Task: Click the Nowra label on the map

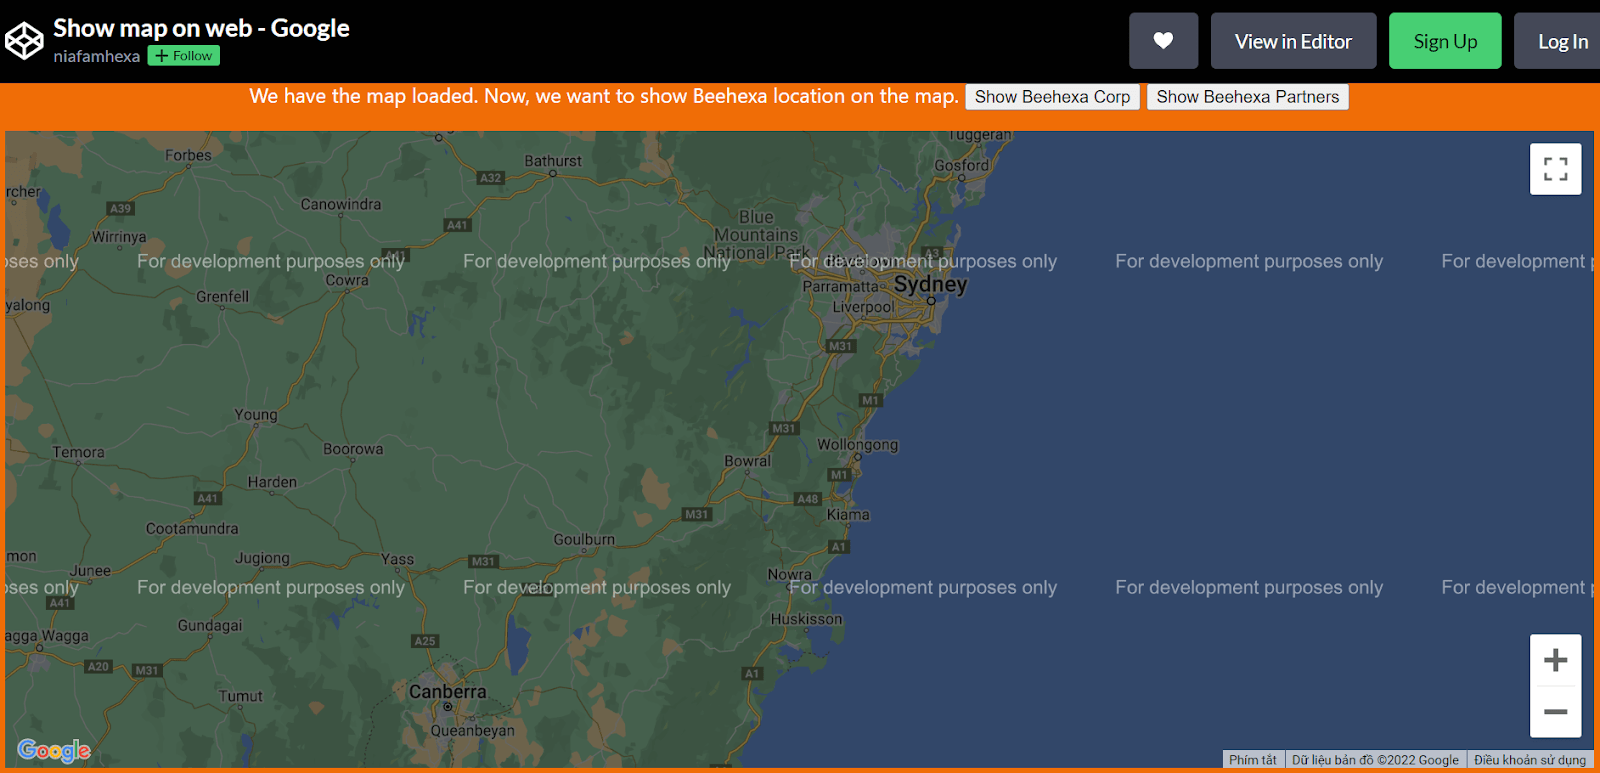Action: pyautogui.click(x=789, y=575)
